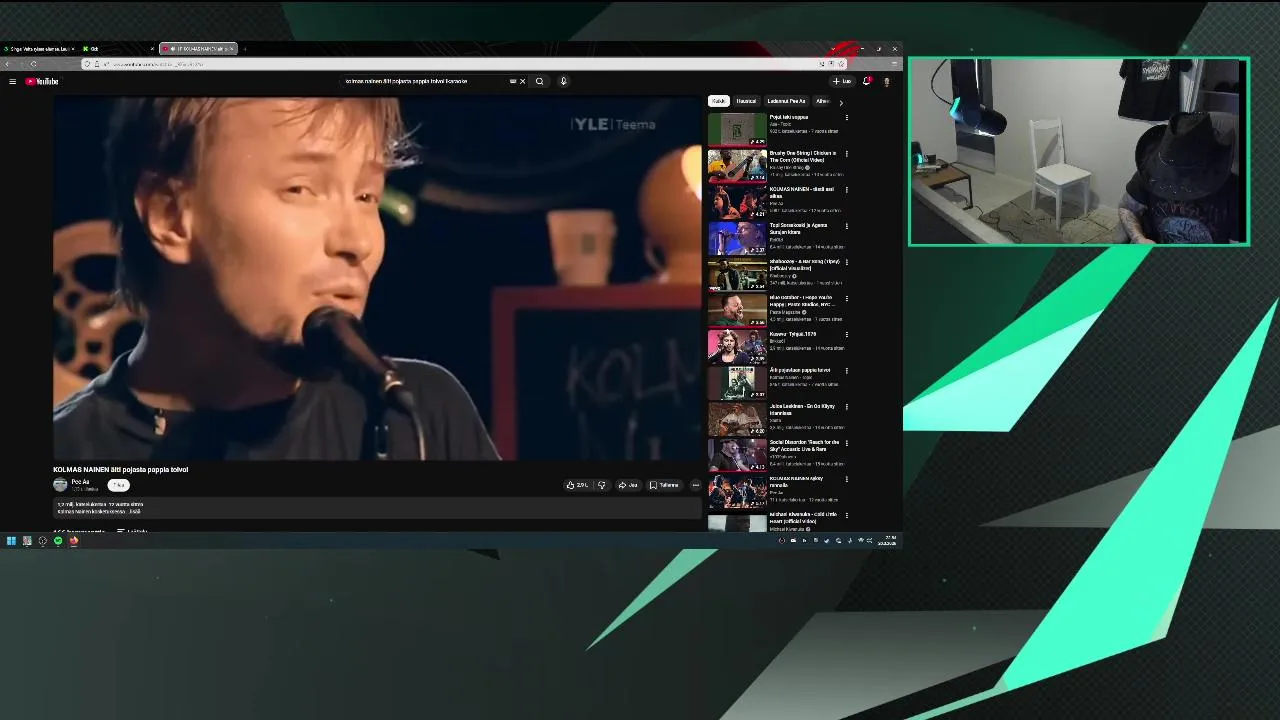Open options menu for Social Distortion video
Screen dimensions: 1280x720
[847, 443]
